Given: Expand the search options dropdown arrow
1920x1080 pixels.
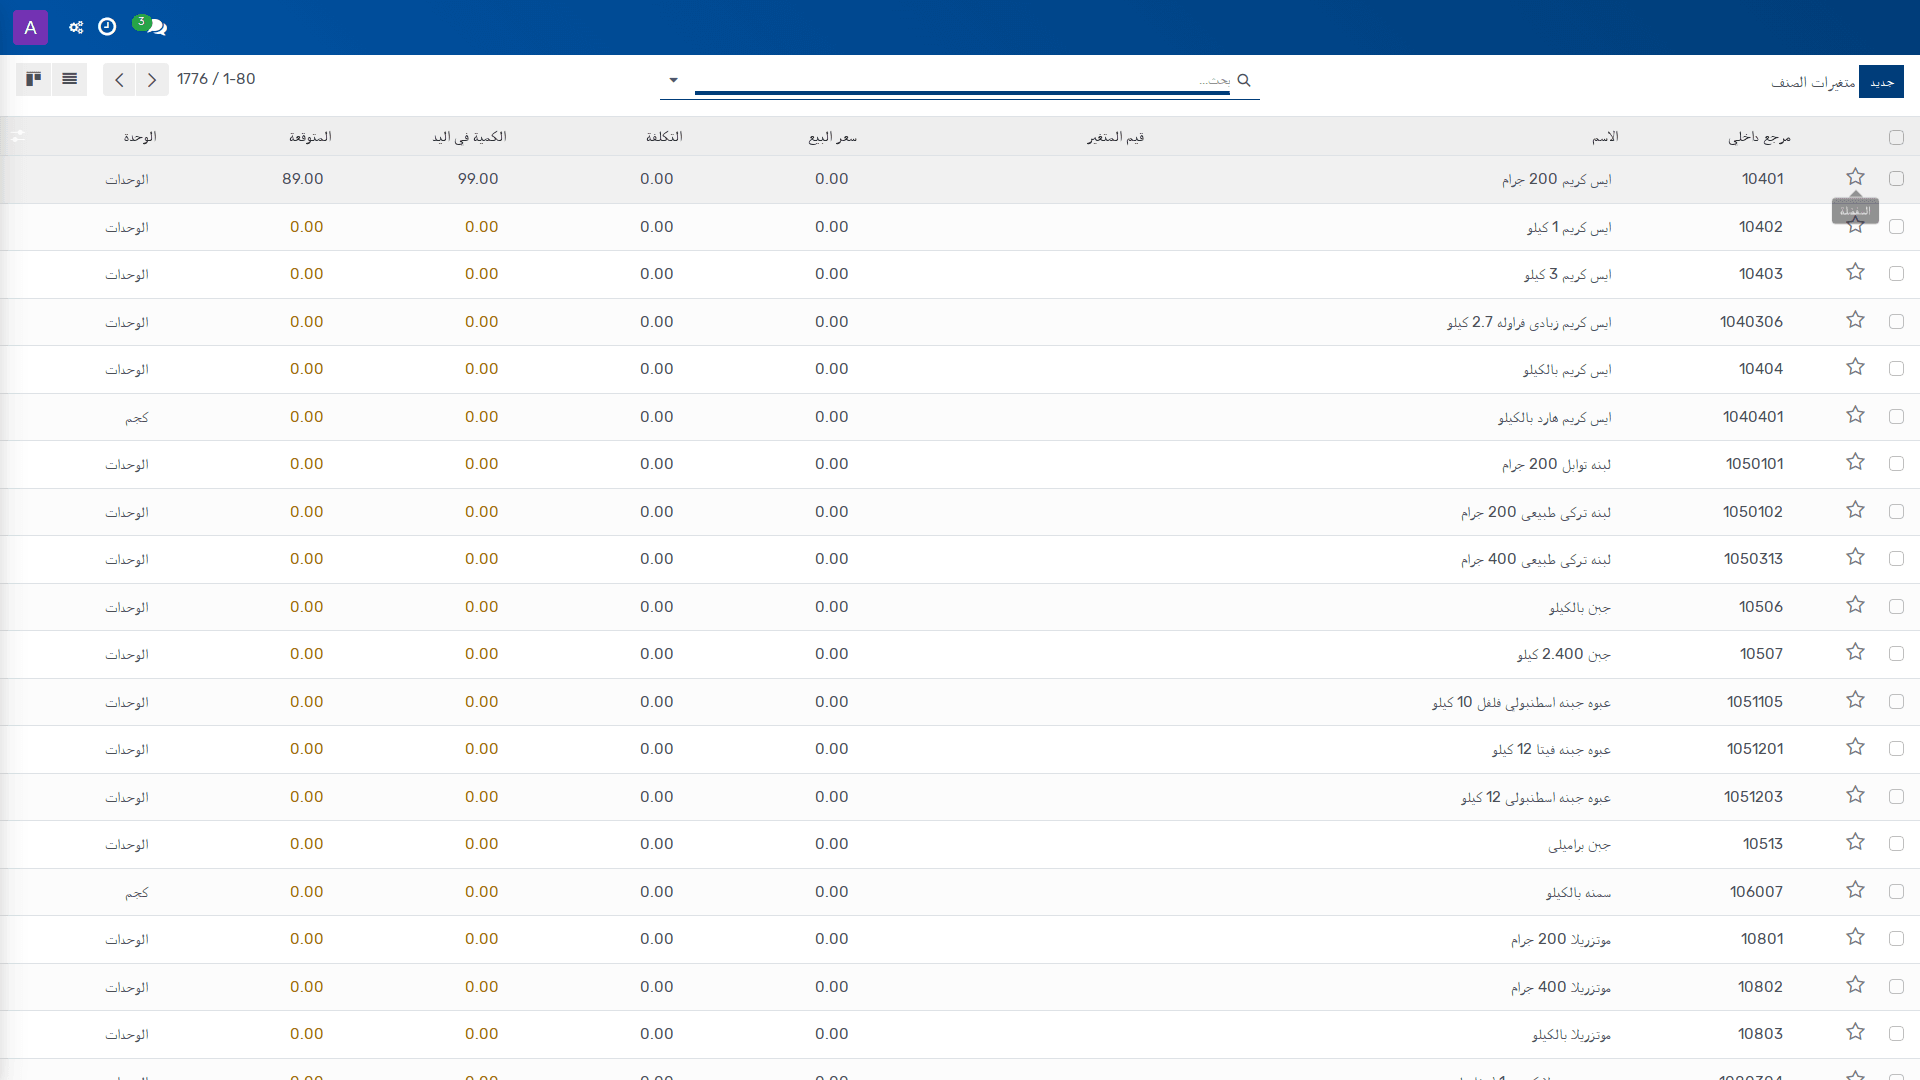Looking at the screenshot, I should pos(673,80).
